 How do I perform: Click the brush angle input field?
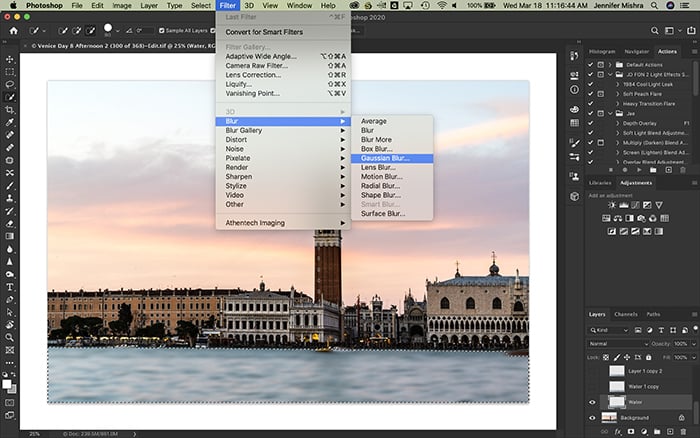(x=145, y=31)
